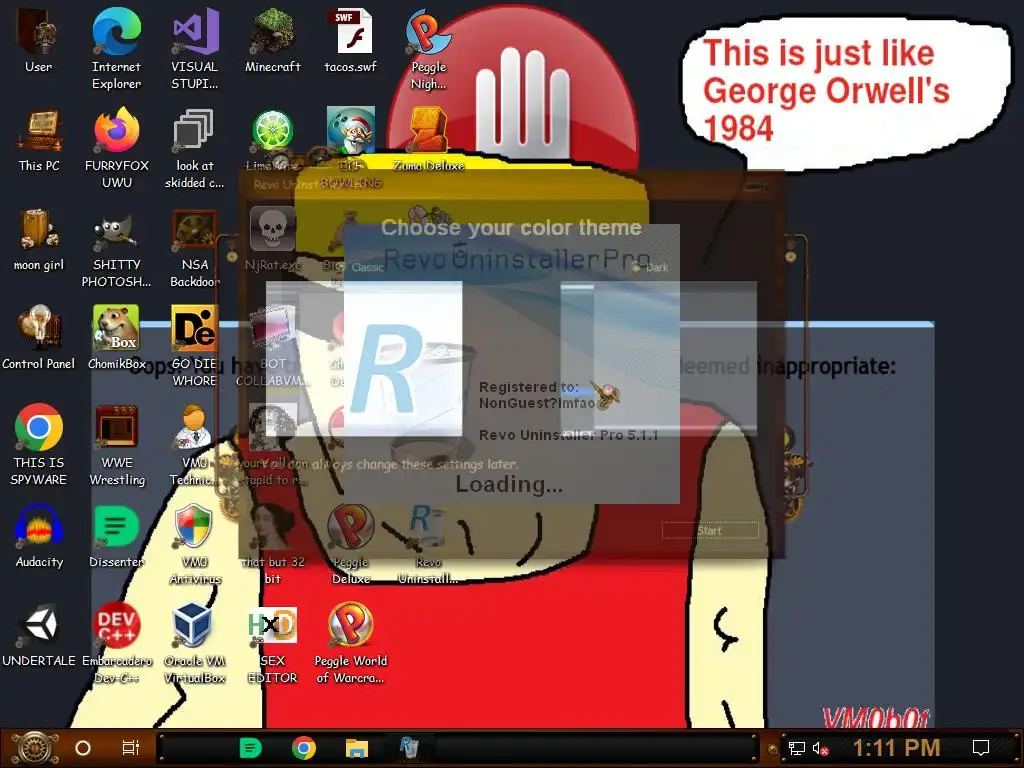
Task: Launch the LimeWire desktop icon
Action: 272,140
